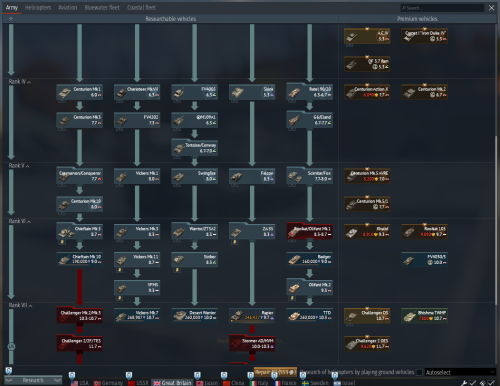Select the premium Khalid vehicle card
This screenshot has width=500, height=386.
[x=367, y=232]
